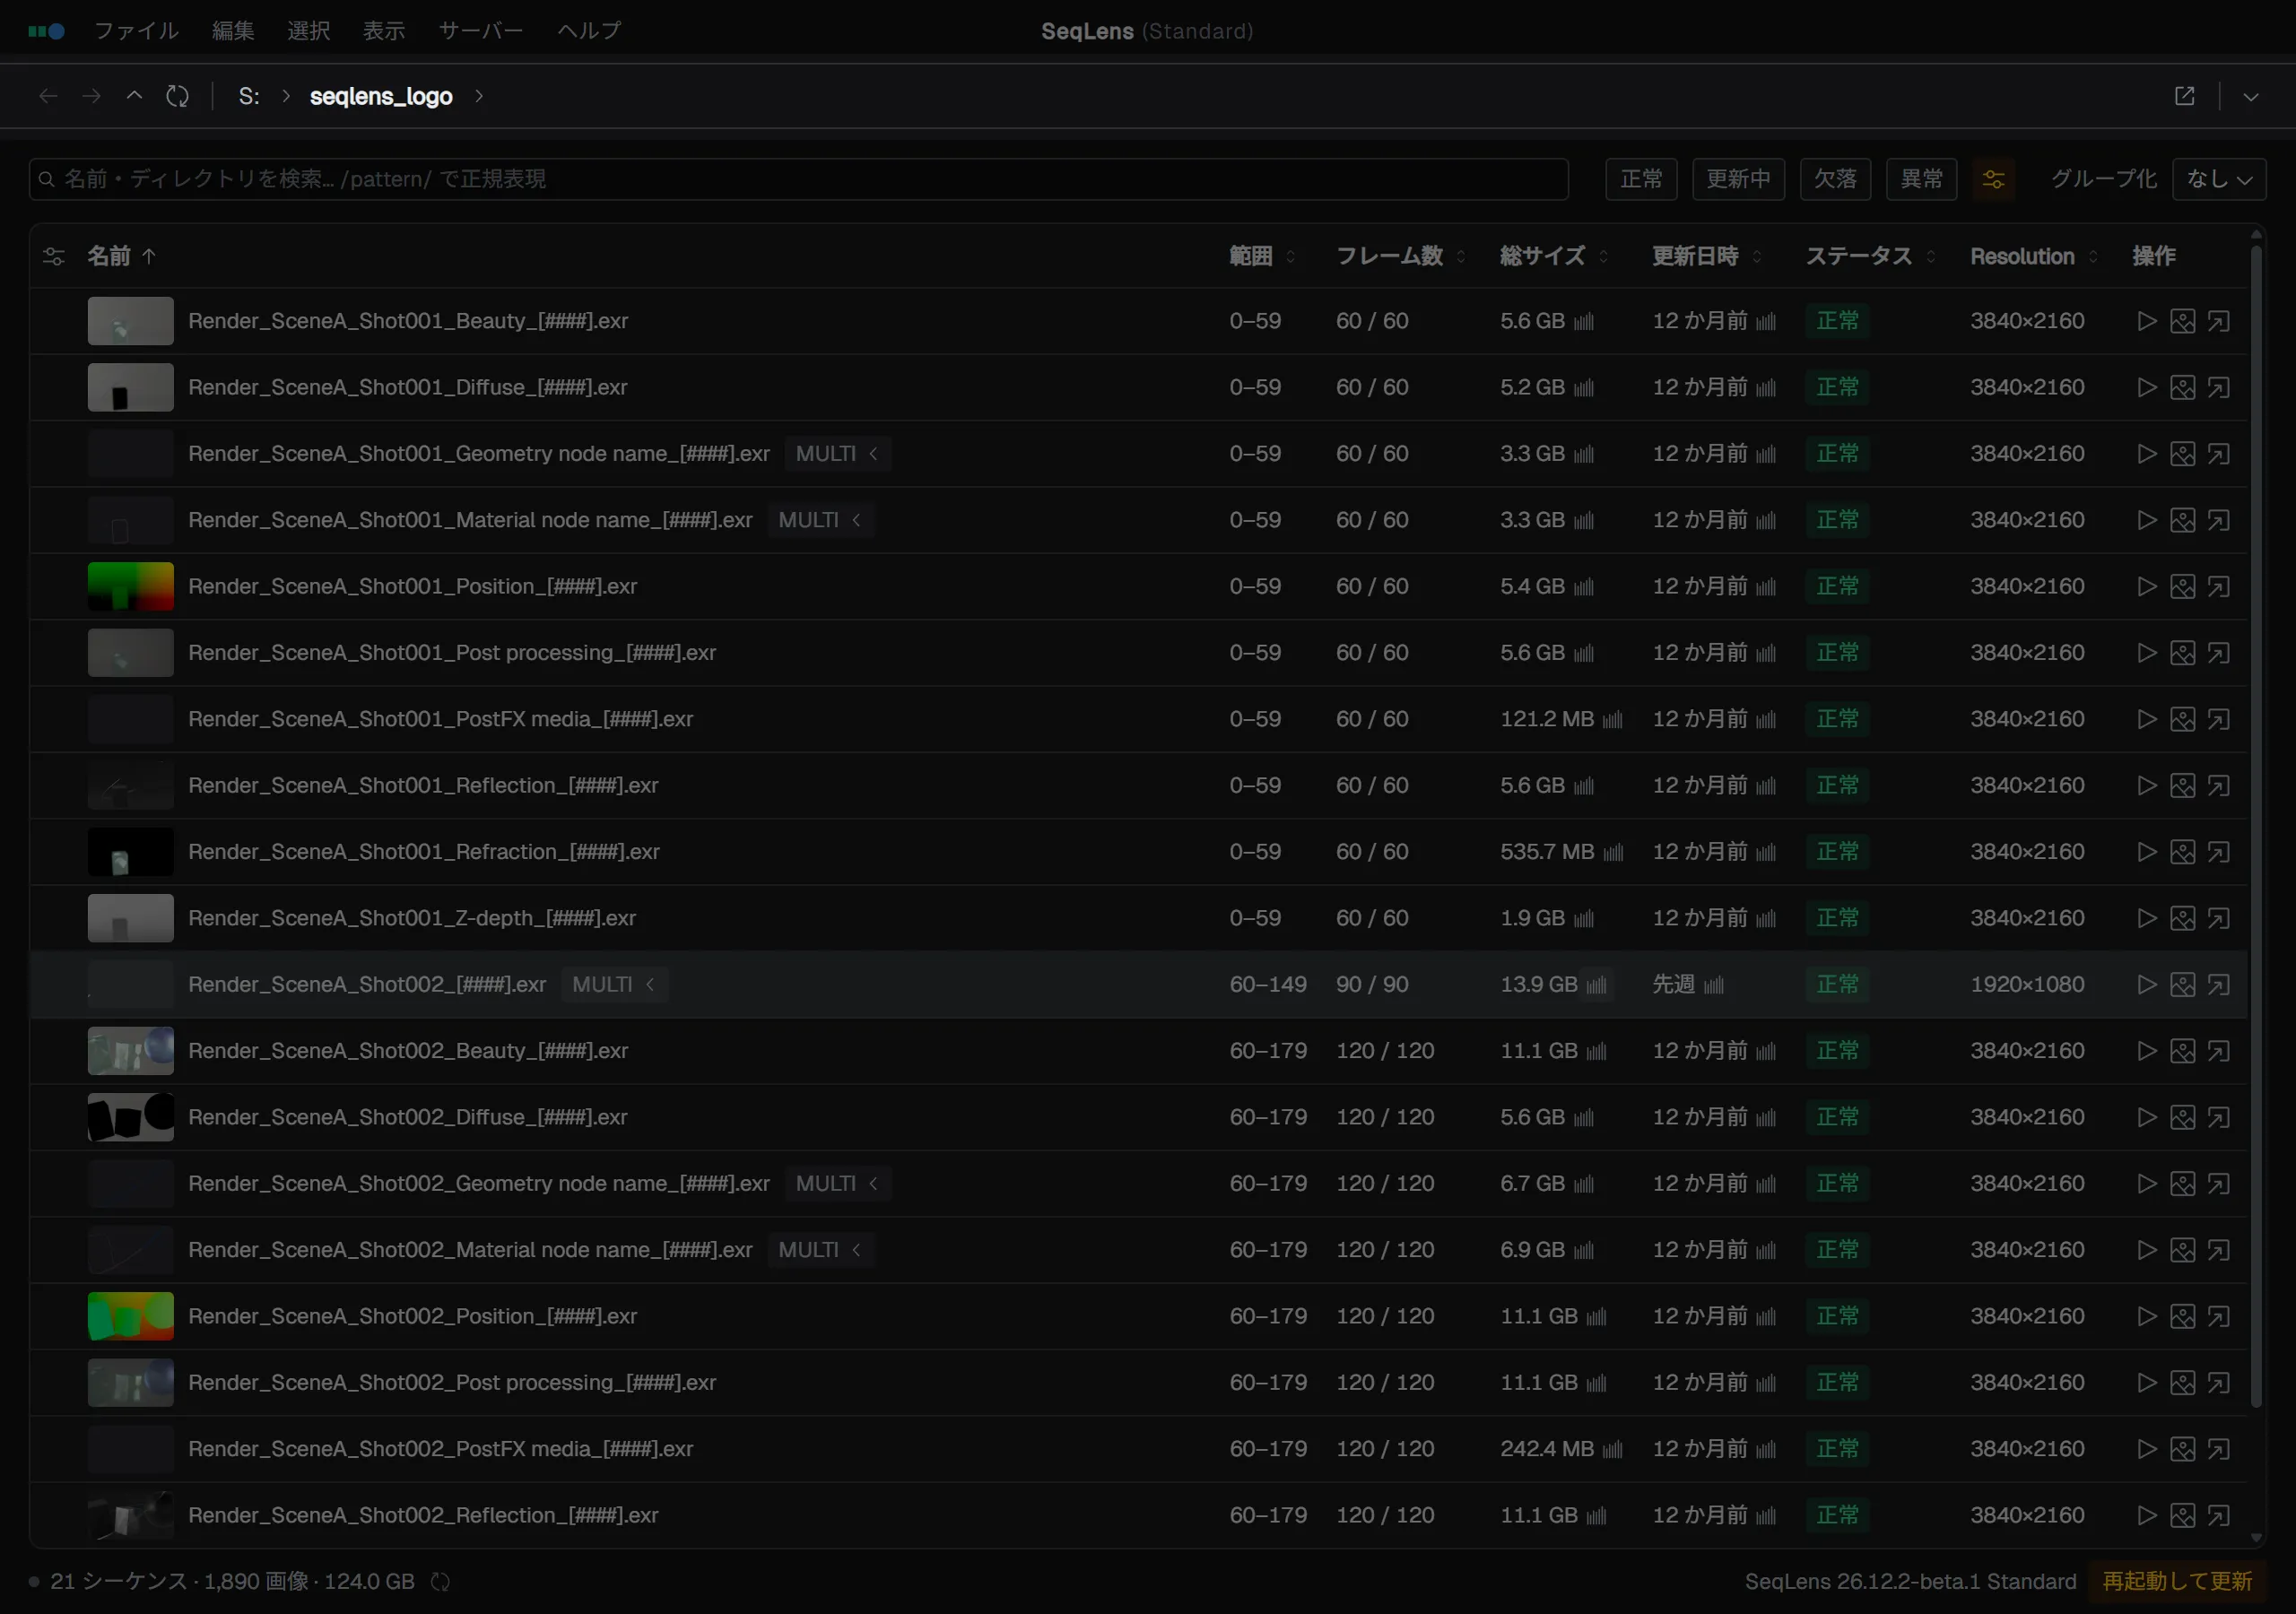The height and width of the screenshot is (1614, 2296).
Task: Expand the breadcrumb chevron after seqlens_logo
Action: (479, 96)
